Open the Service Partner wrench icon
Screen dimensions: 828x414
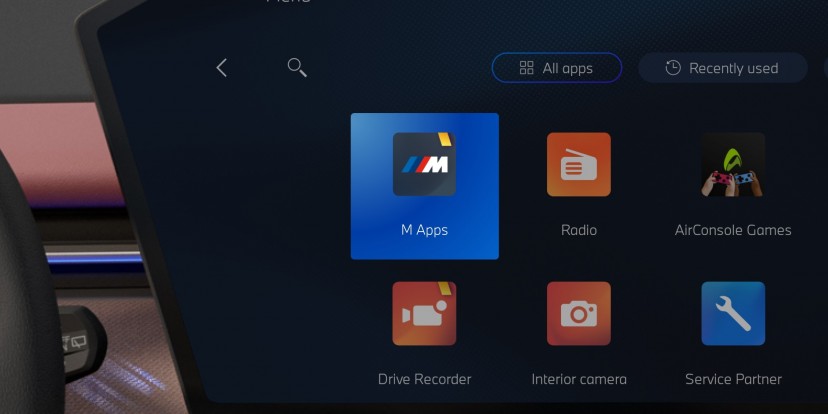pos(733,313)
